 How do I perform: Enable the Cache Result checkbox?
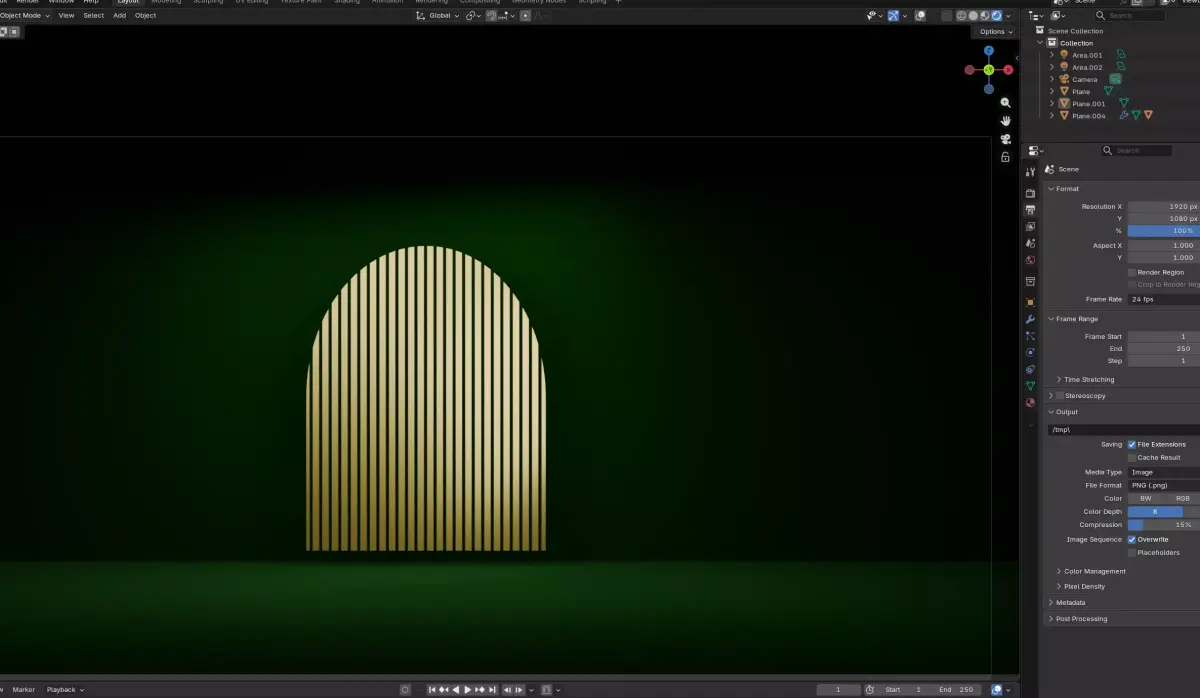pyautogui.click(x=1132, y=457)
